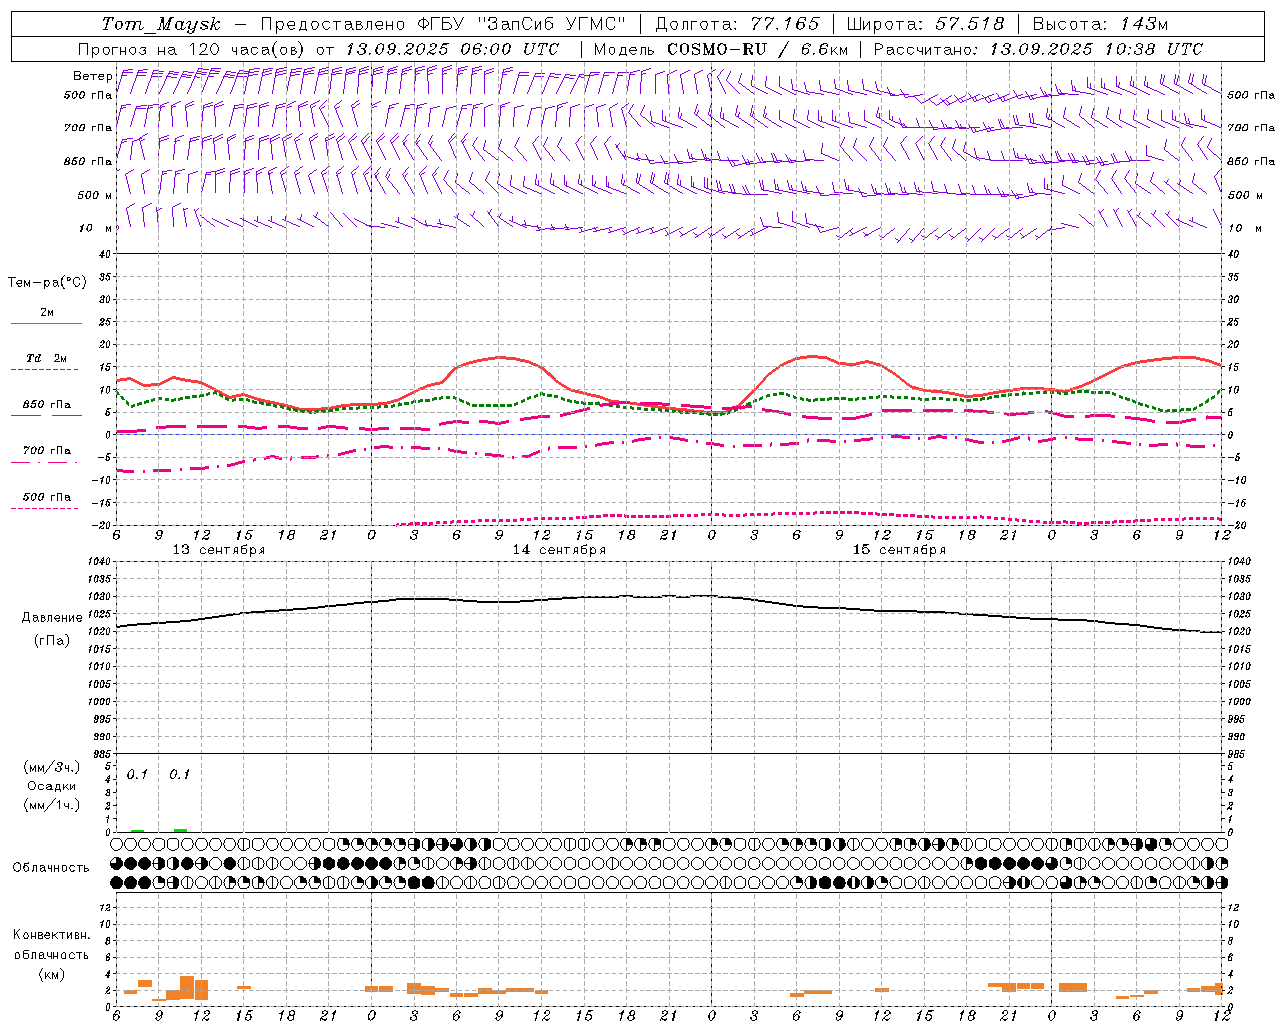The width and height of the screenshot is (1280, 1024).
Task: Click the (гПа) unit under Давление
Action: pos(52,641)
